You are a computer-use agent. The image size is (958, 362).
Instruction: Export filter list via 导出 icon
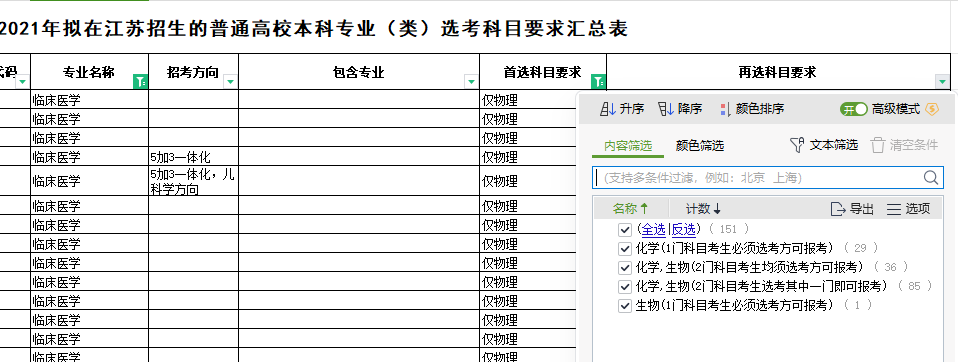click(838, 209)
